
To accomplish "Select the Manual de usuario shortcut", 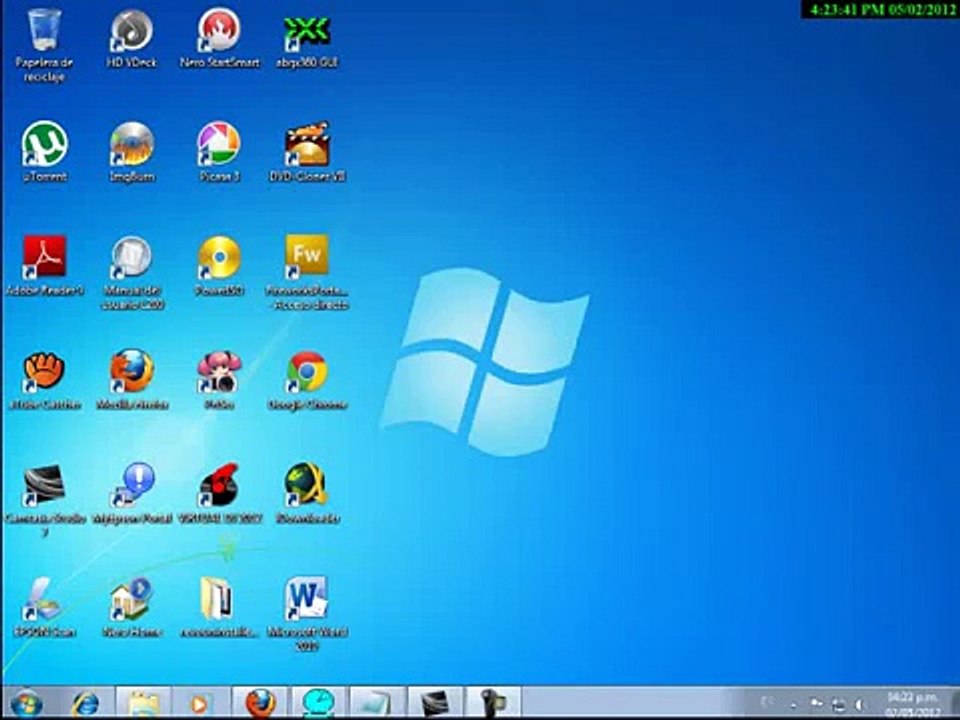I will point(132,273).
